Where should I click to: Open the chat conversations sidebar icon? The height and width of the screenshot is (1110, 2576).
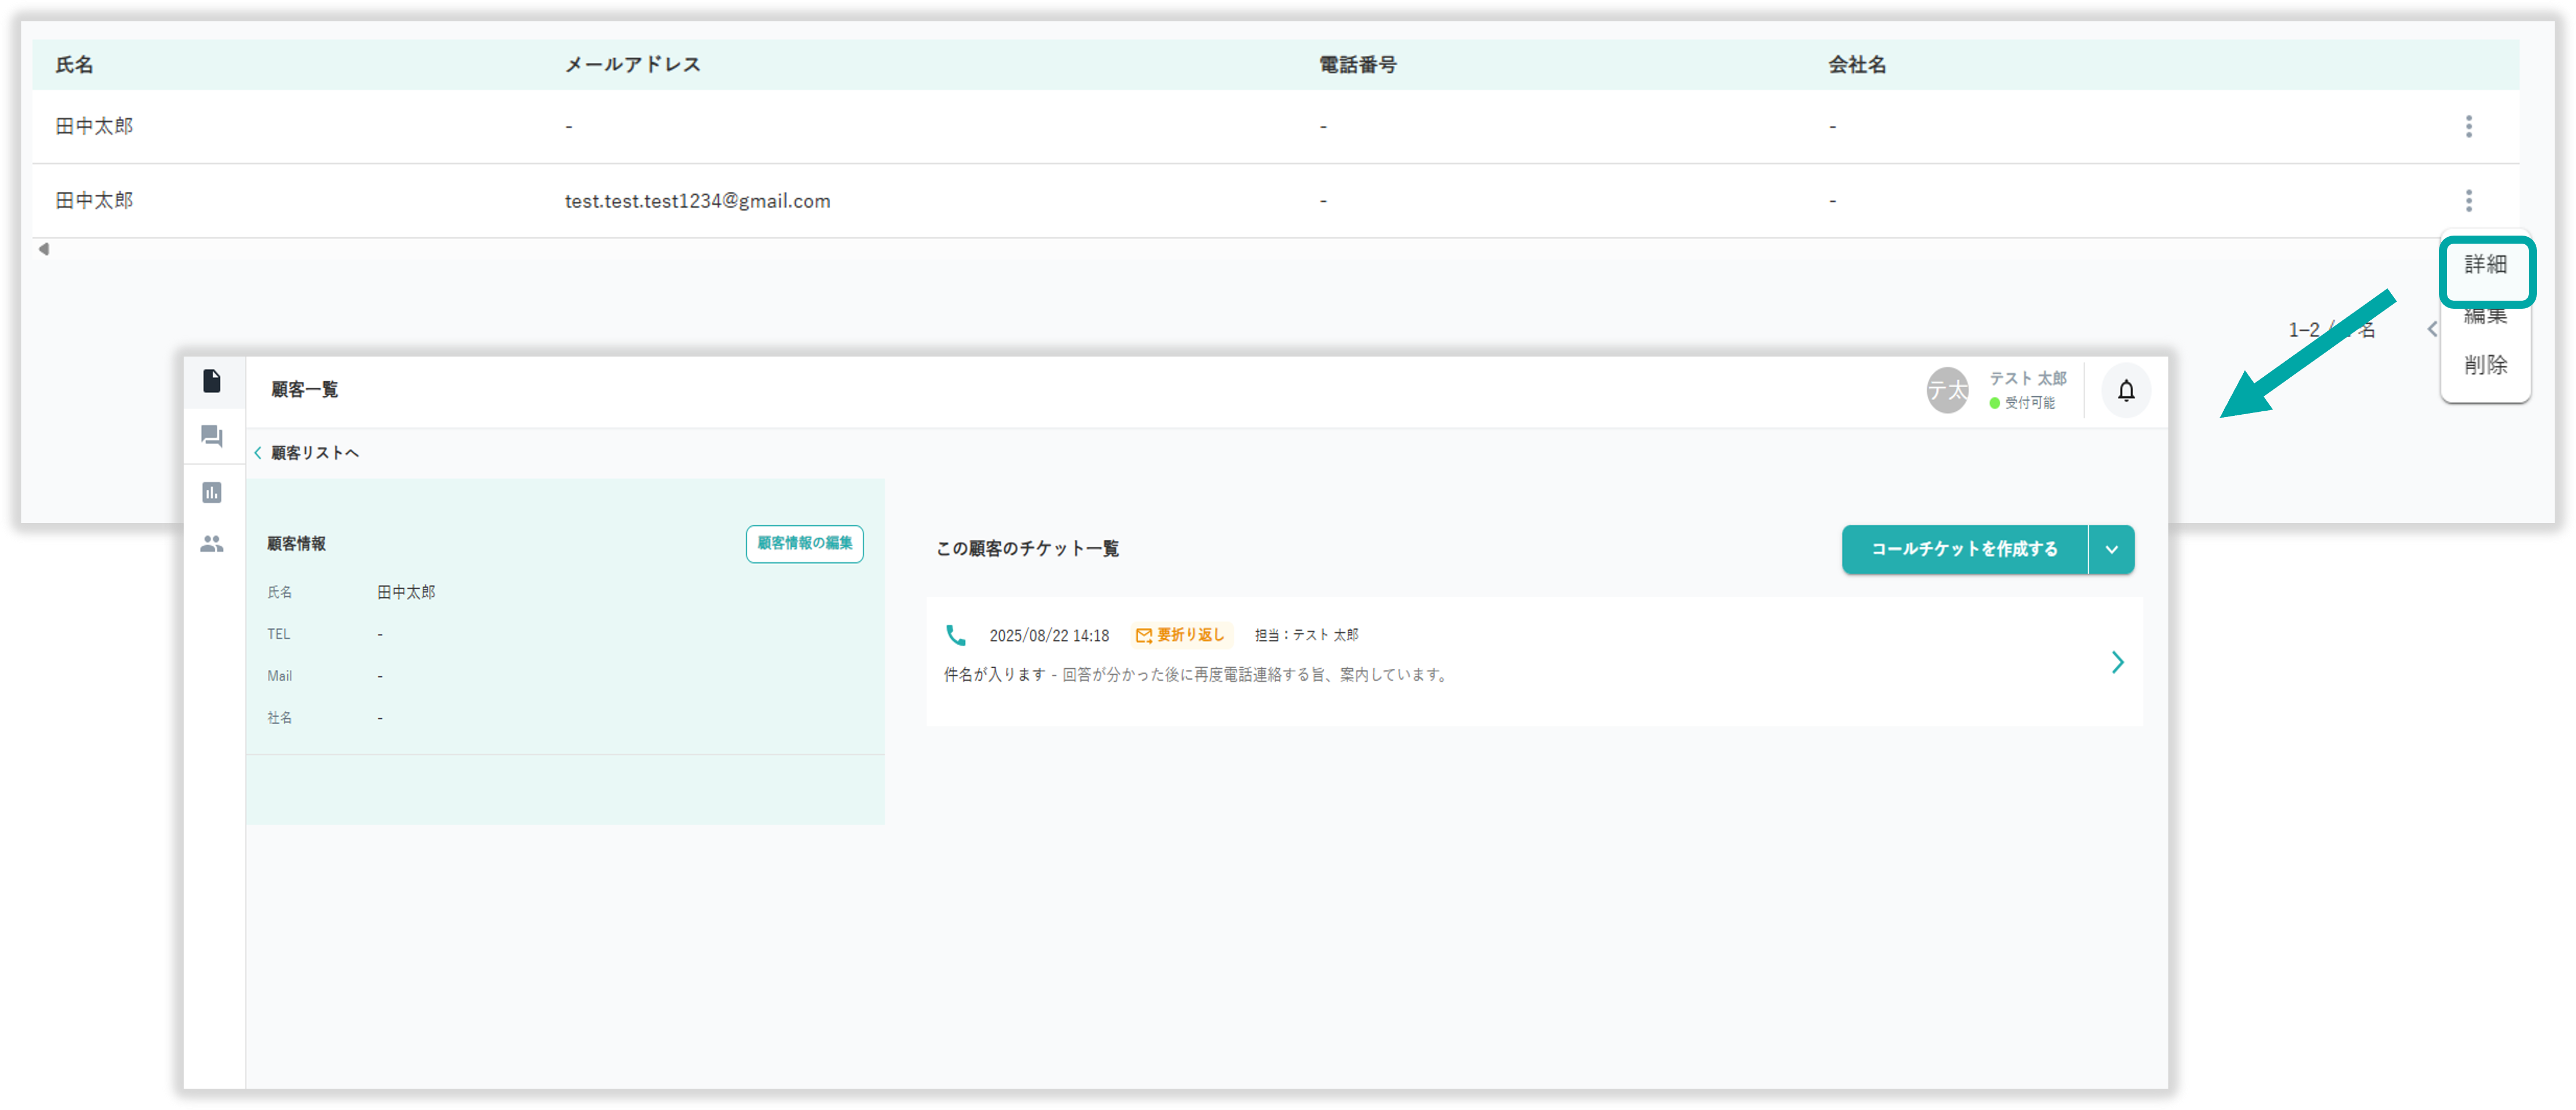(x=212, y=437)
